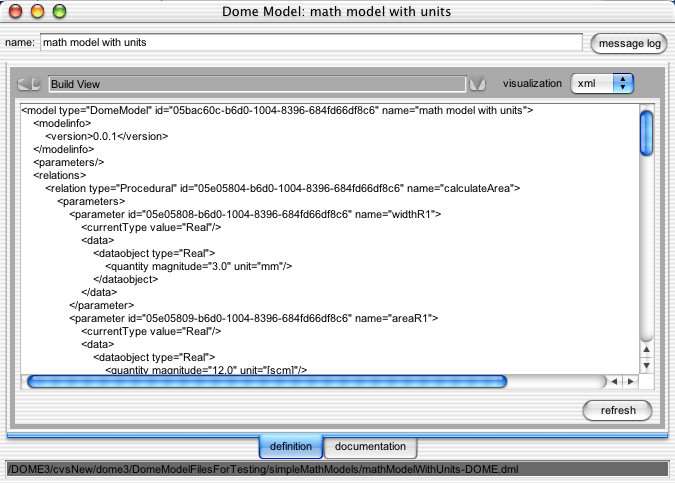Click the <version>0.0.1</version> line
Viewport: 675px width, 483px height.
[107, 136]
